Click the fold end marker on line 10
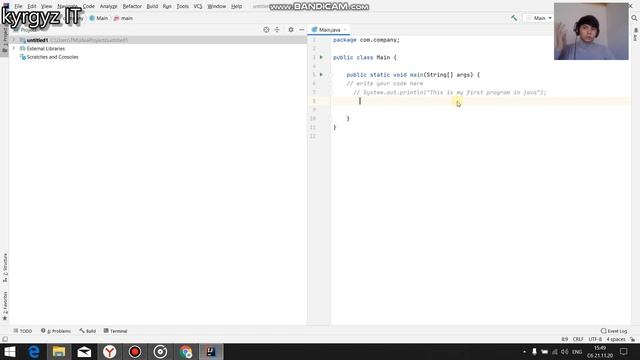Viewport: 640px width, 360px height. [x=331, y=119]
